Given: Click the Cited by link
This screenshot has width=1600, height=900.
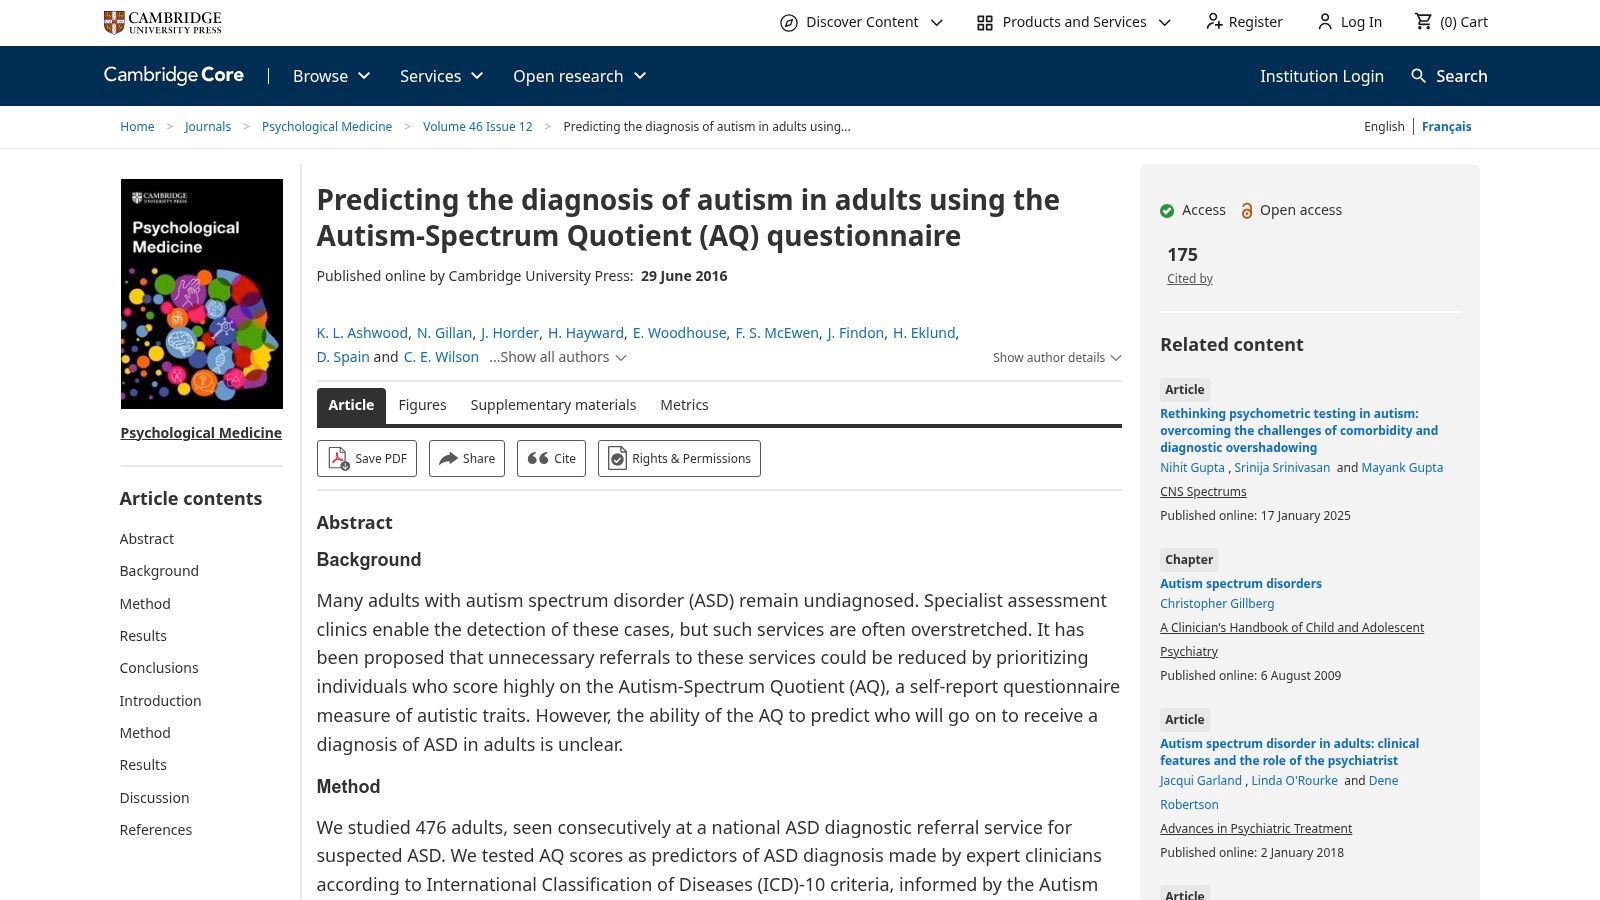Looking at the screenshot, I should pos(1189,278).
